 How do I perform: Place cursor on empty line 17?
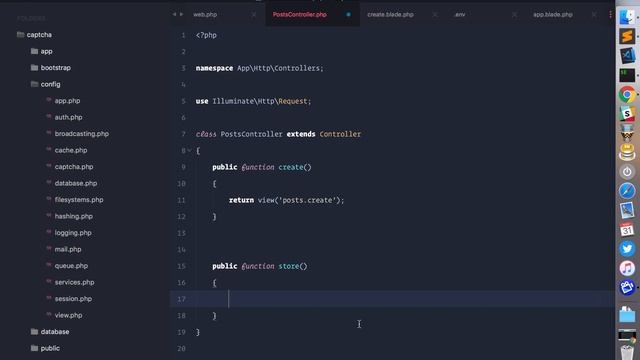click(x=392, y=299)
